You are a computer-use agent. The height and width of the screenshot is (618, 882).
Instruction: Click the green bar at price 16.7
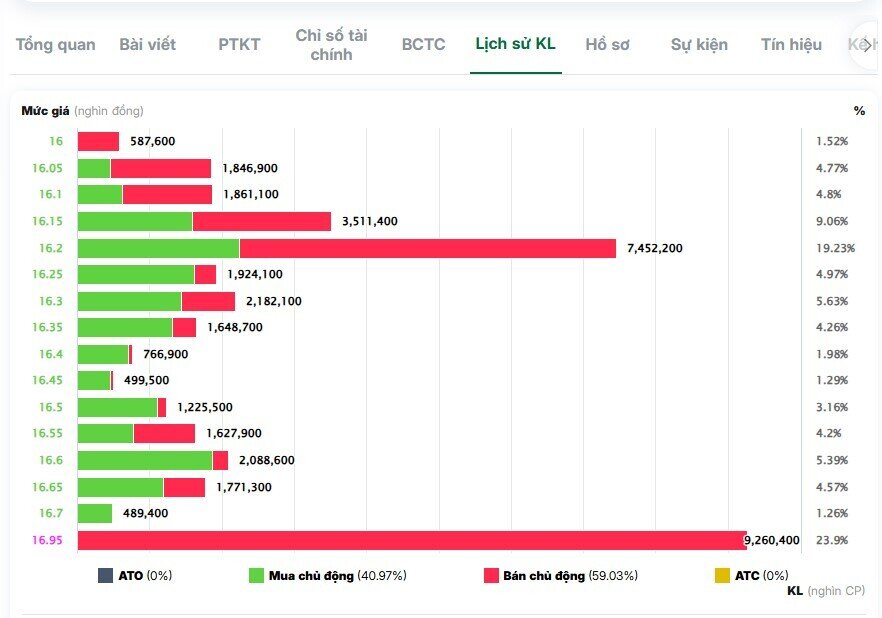pos(95,513)
